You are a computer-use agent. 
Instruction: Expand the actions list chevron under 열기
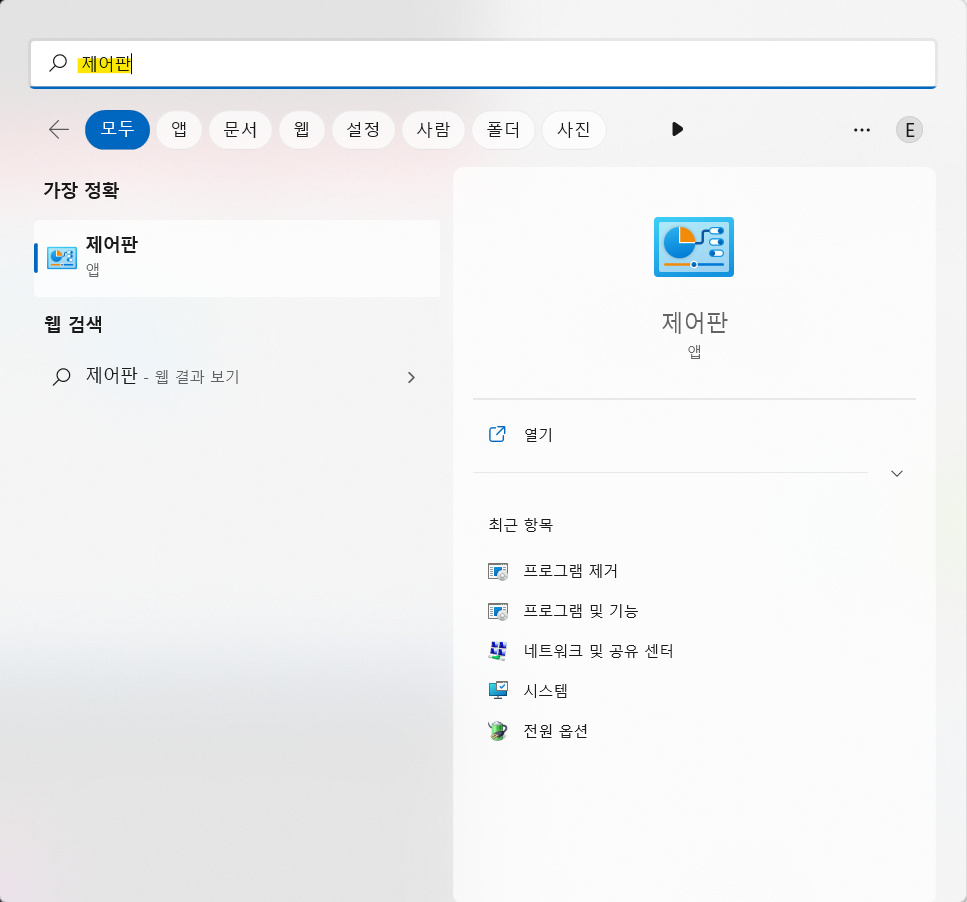[897, 474]
